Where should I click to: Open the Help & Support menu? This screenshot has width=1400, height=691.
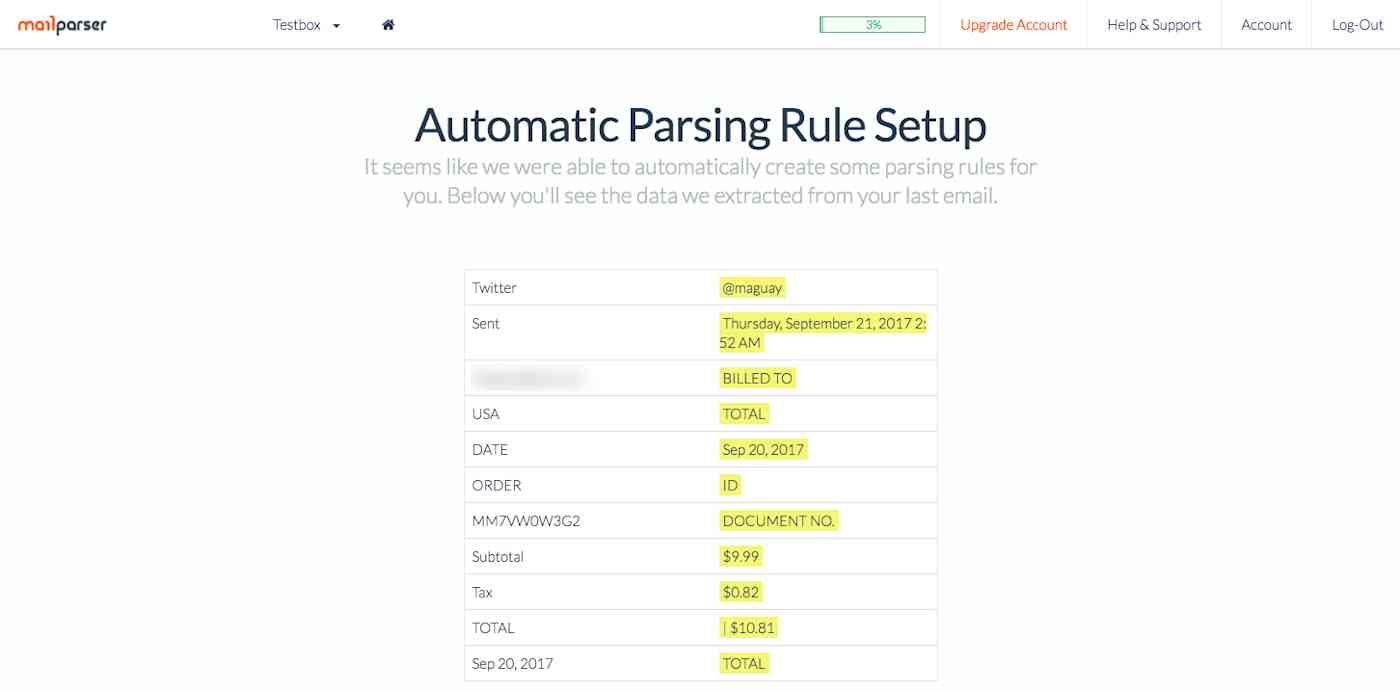pyautogui.click(x=1153, y=24)
